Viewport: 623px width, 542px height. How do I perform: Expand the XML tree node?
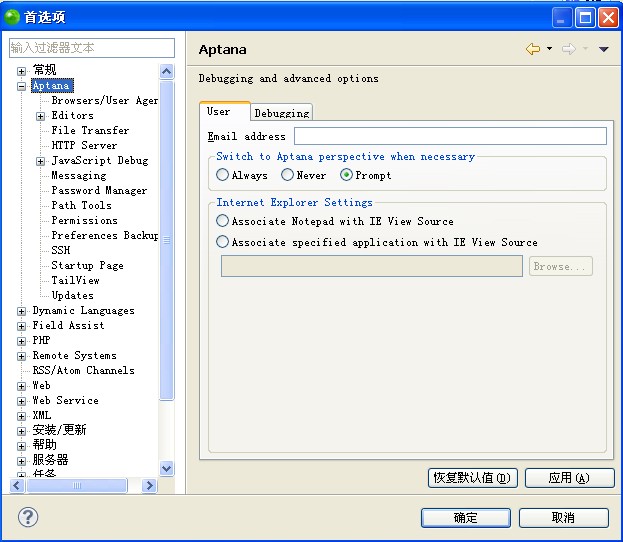tap(21, 416)
